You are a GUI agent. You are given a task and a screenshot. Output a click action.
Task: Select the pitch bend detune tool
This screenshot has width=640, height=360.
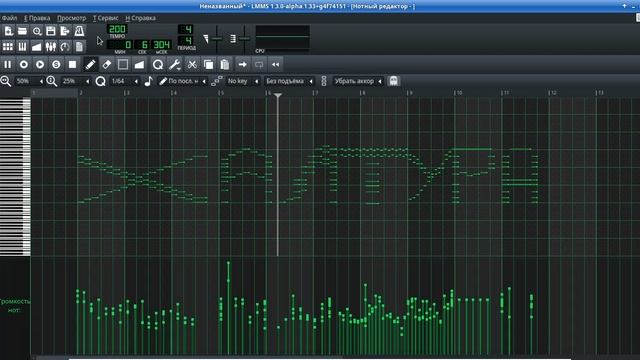[x=139, y=64]
